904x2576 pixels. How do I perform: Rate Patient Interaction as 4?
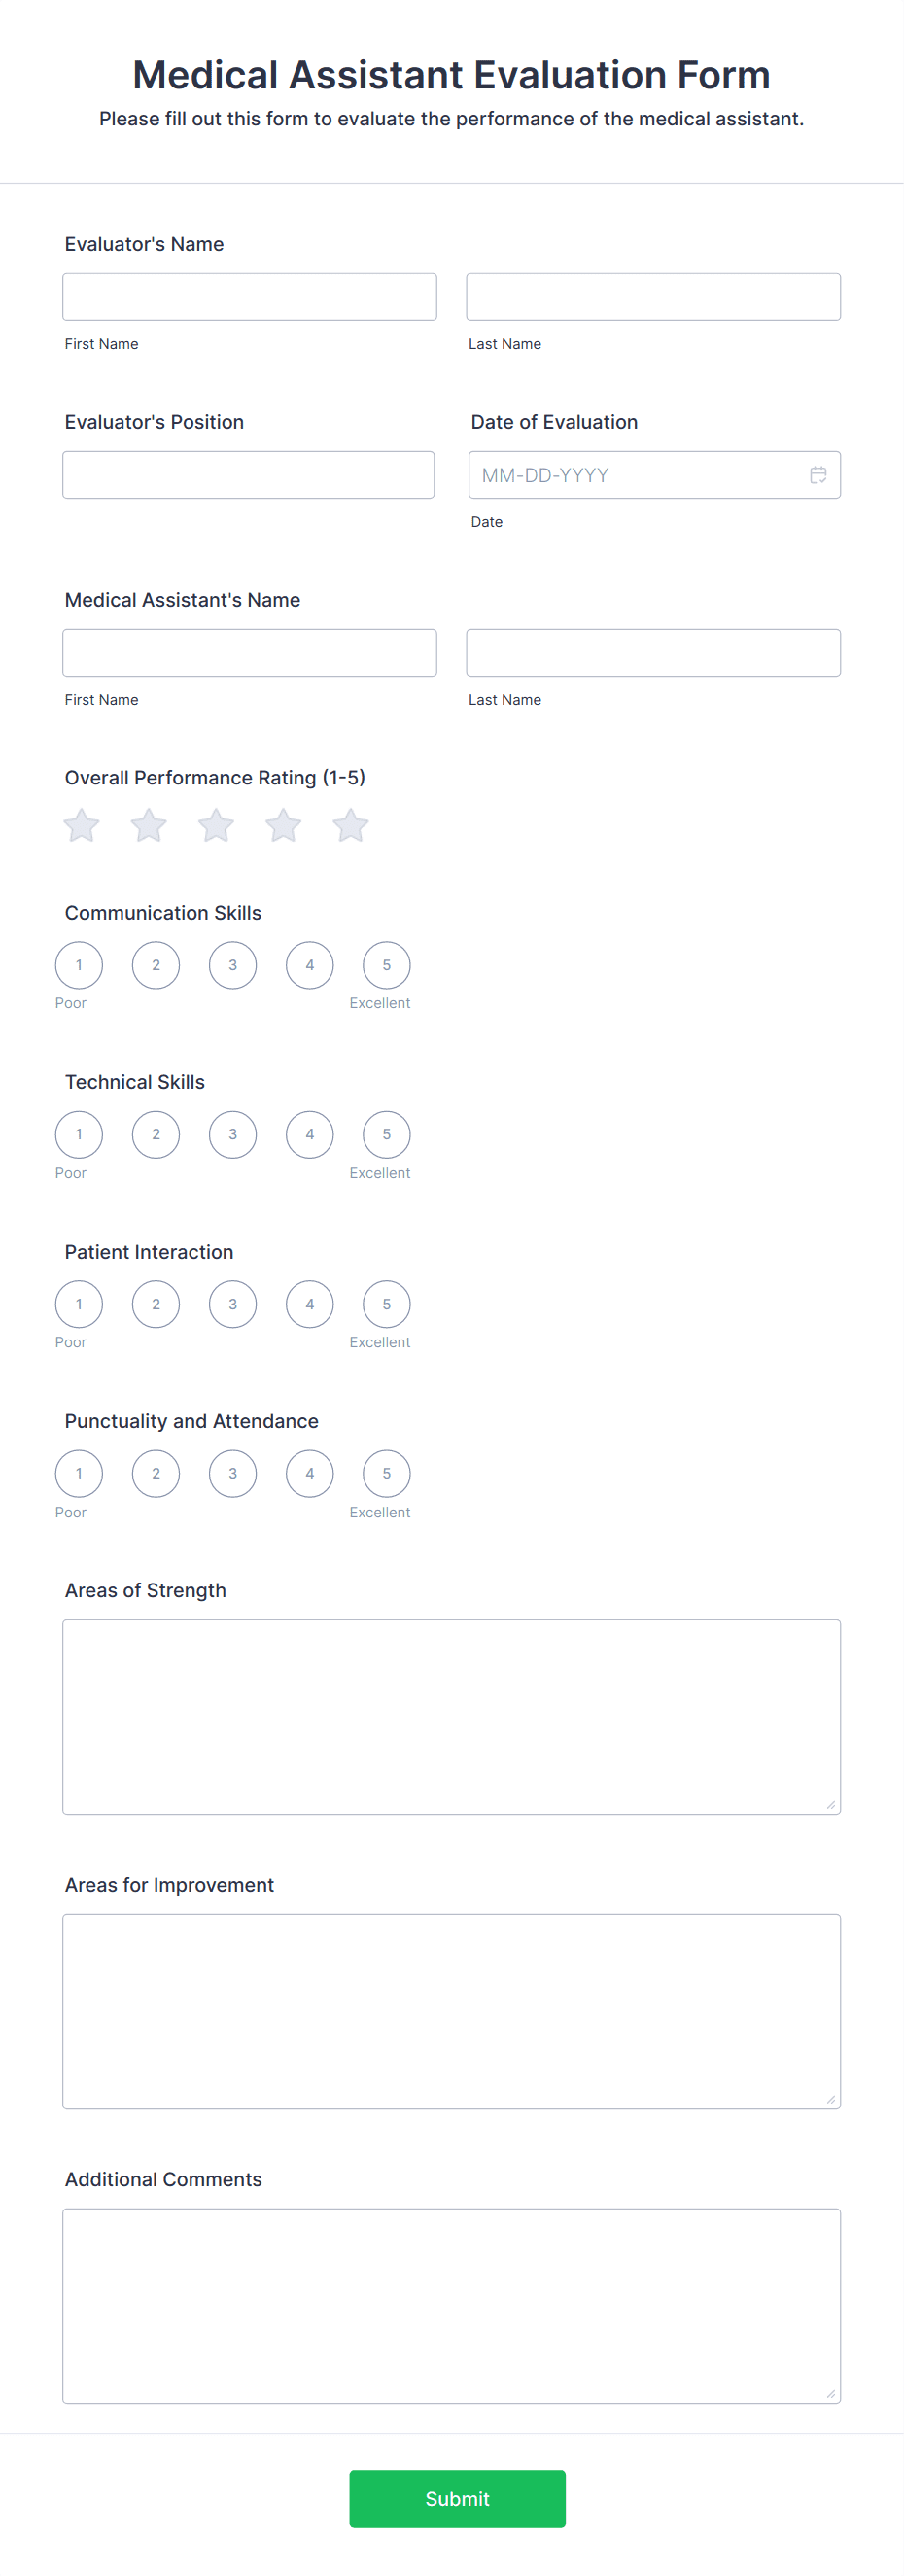tap(310, 1304)
